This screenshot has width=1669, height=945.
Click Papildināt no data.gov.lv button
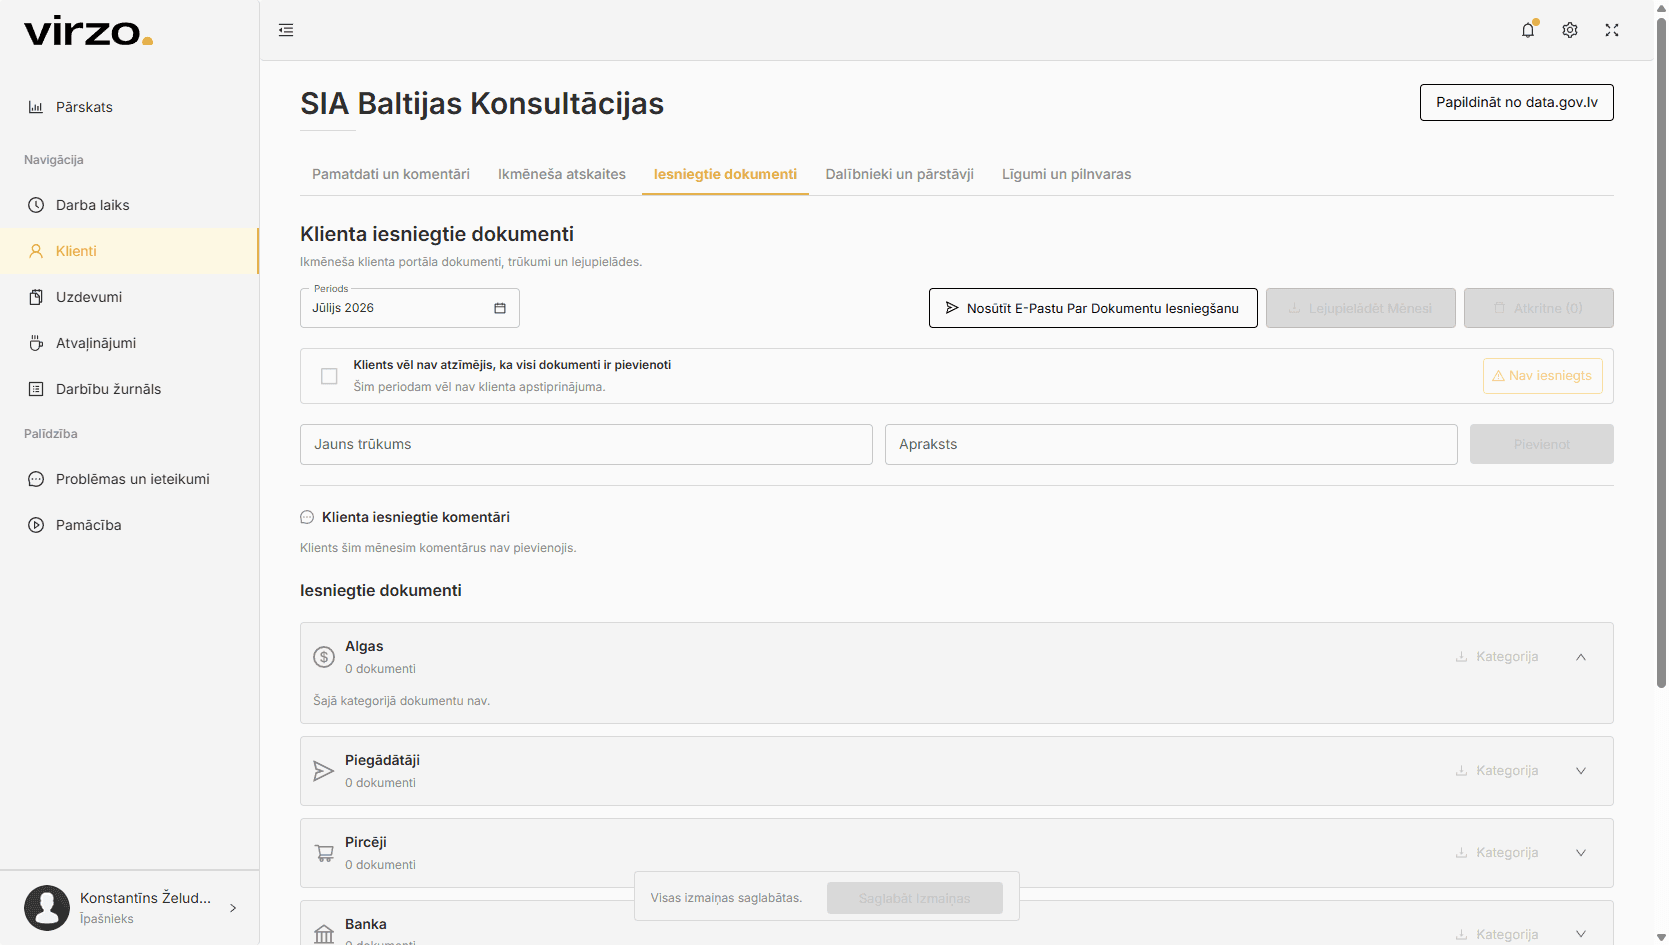pyautogui.click(x=1517, y=102)
